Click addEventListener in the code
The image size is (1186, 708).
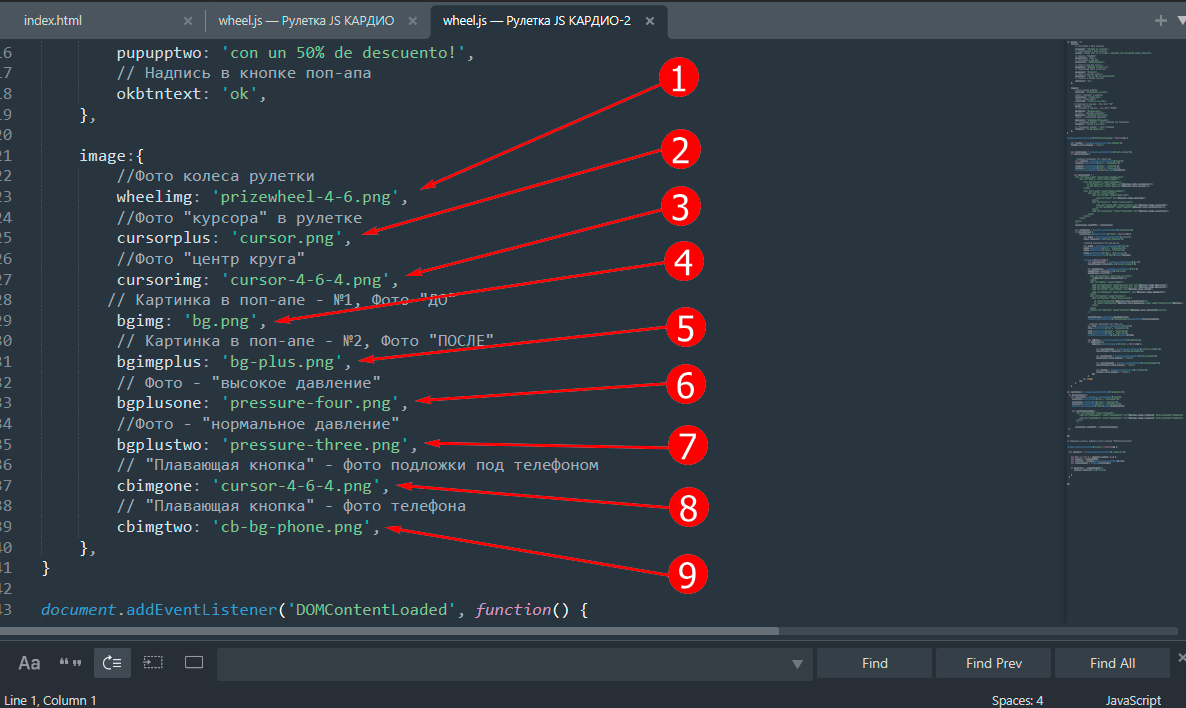(202, 610)
